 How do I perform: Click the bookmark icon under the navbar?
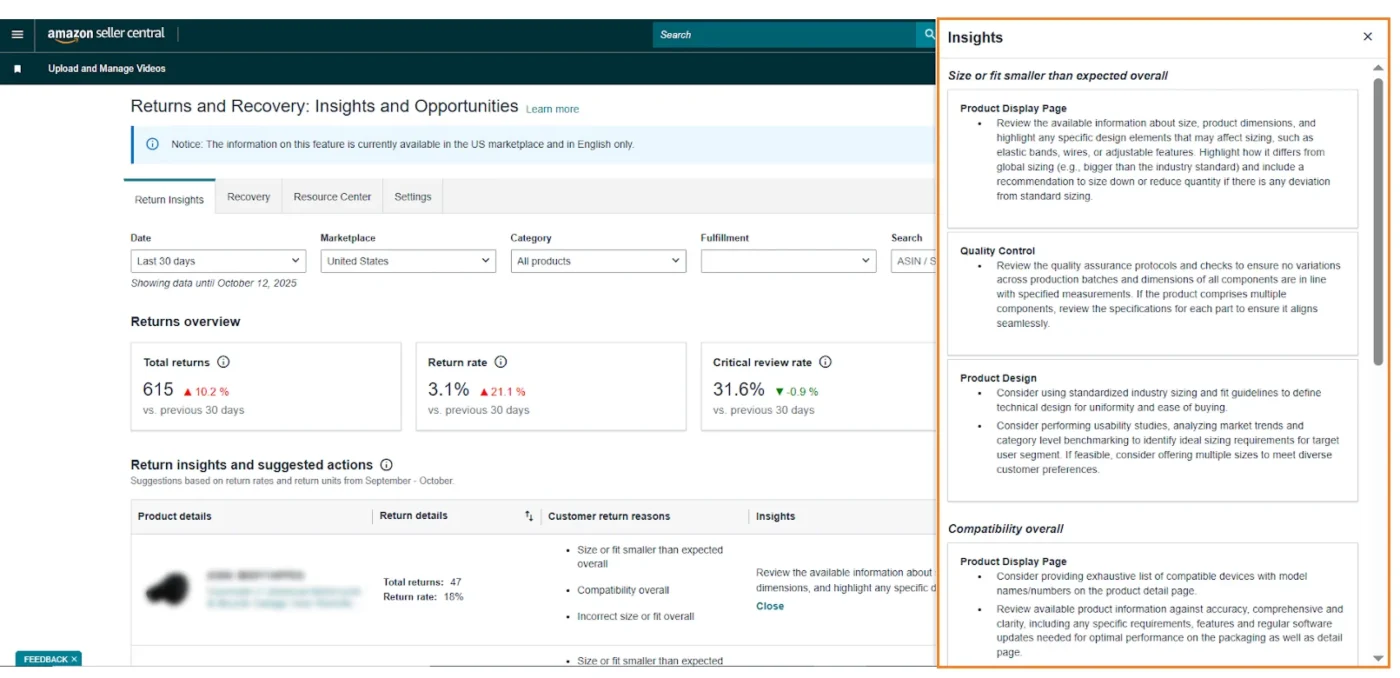tap(15, 68)
